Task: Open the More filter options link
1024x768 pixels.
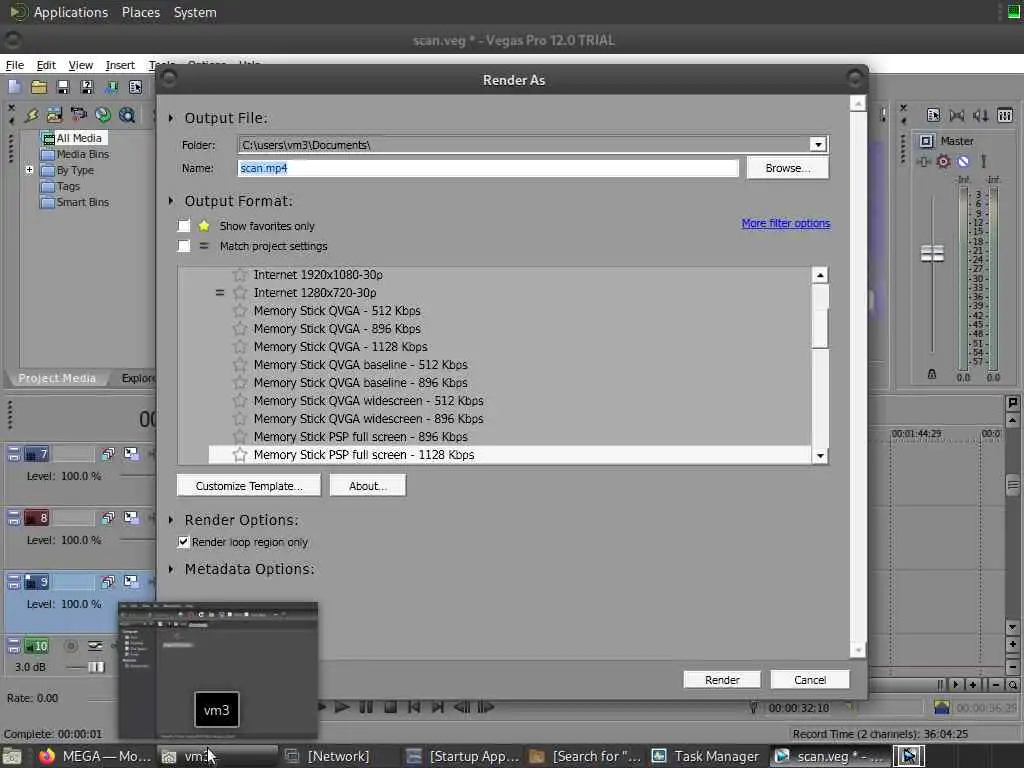Action: click(x=786, y=223)
